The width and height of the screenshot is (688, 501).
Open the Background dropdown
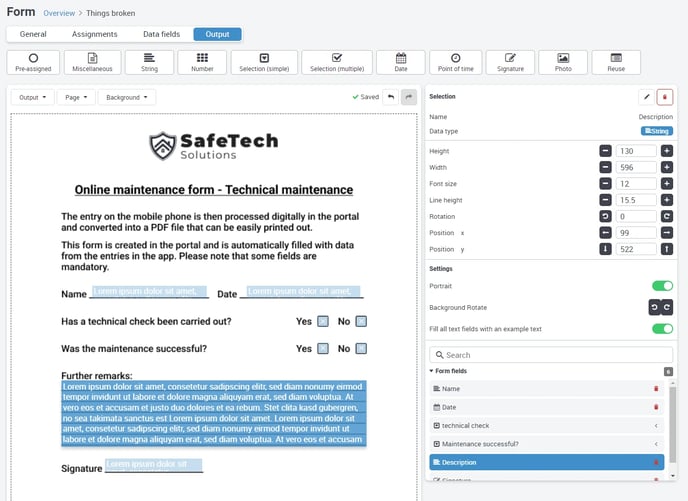pyautogui.click(x=127, y=97)
